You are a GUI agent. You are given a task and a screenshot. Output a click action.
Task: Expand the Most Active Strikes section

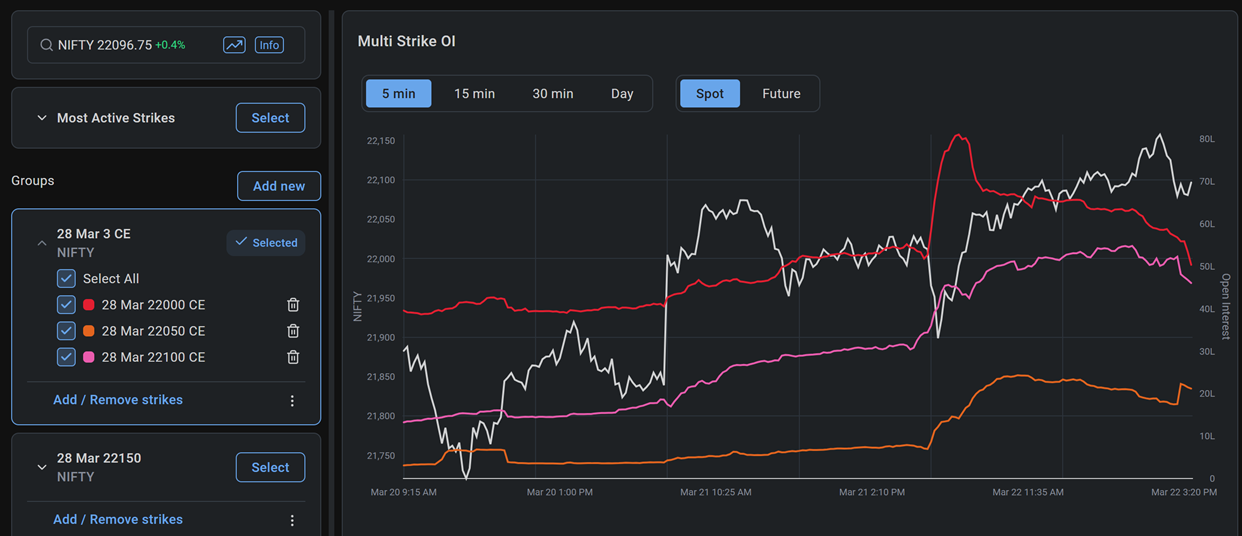coord(42,118)
